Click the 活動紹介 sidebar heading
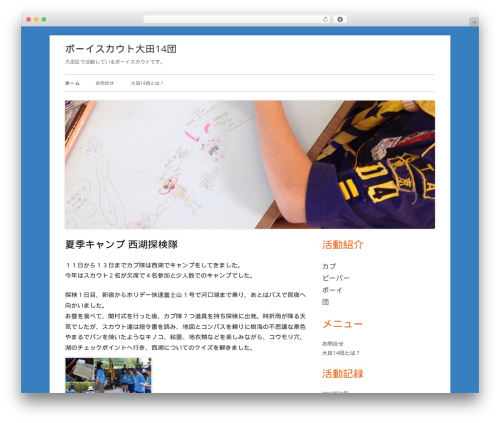500x423 pixels. click(x=343, y=245)
